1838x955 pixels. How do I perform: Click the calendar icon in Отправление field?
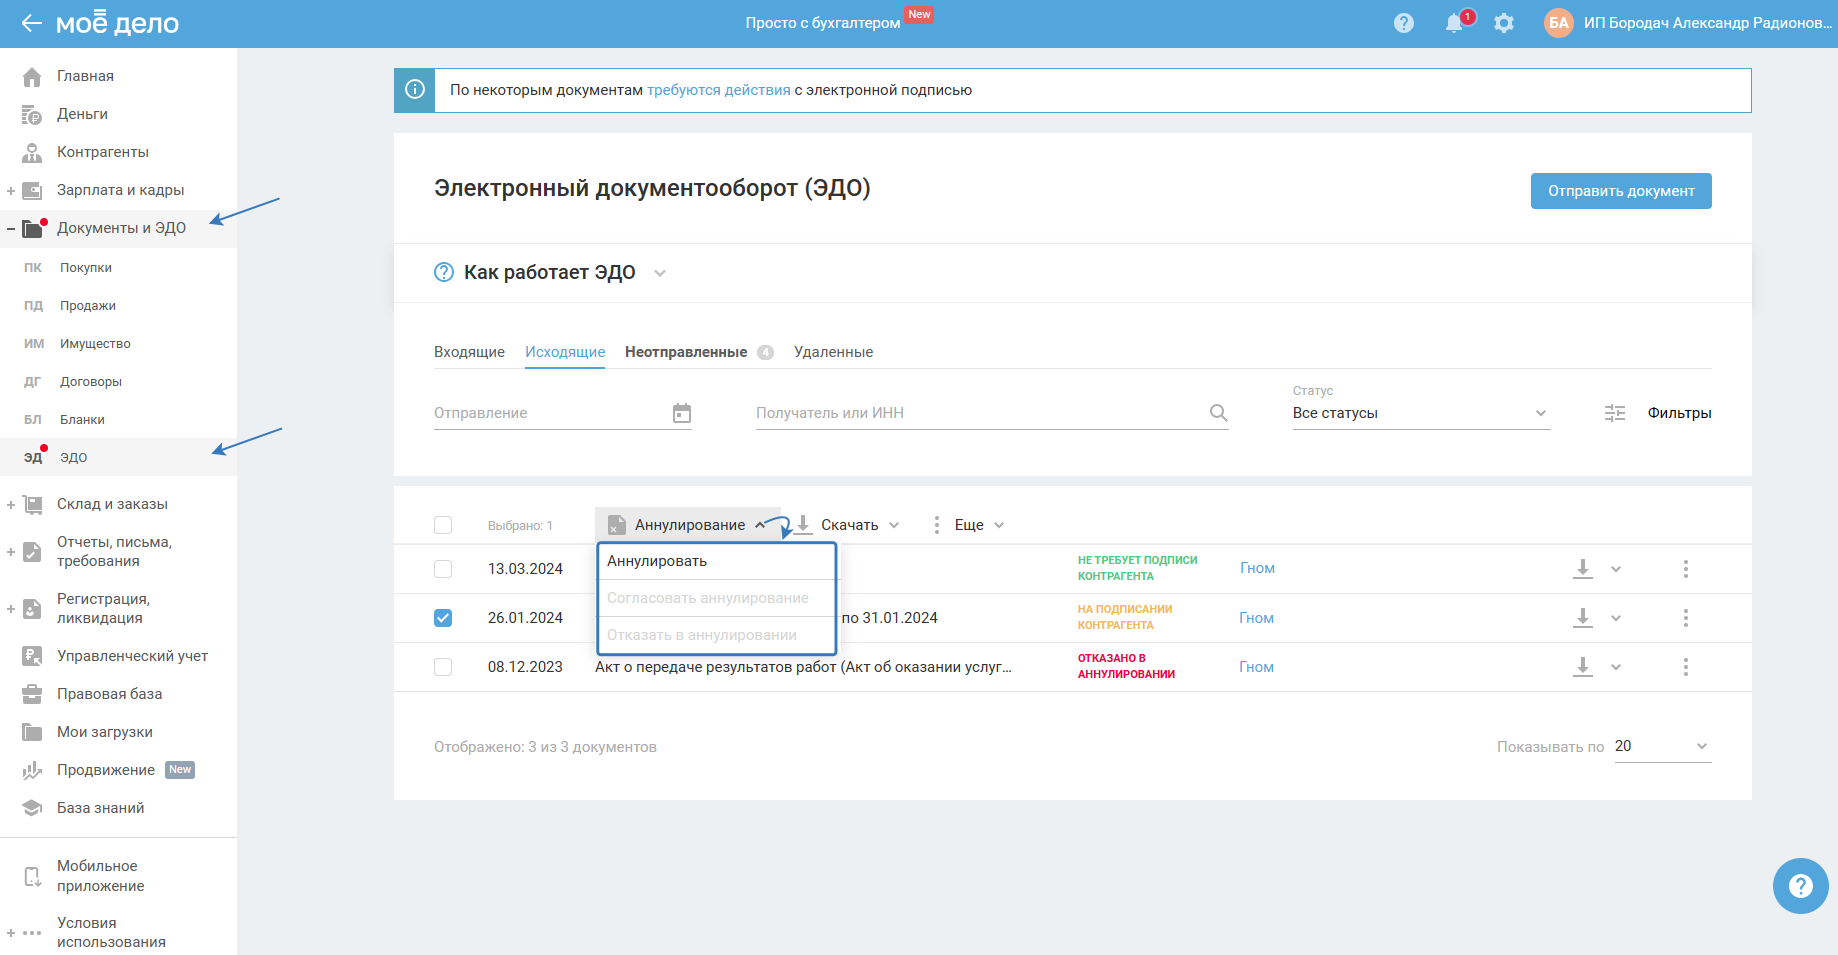click(682, 413)
